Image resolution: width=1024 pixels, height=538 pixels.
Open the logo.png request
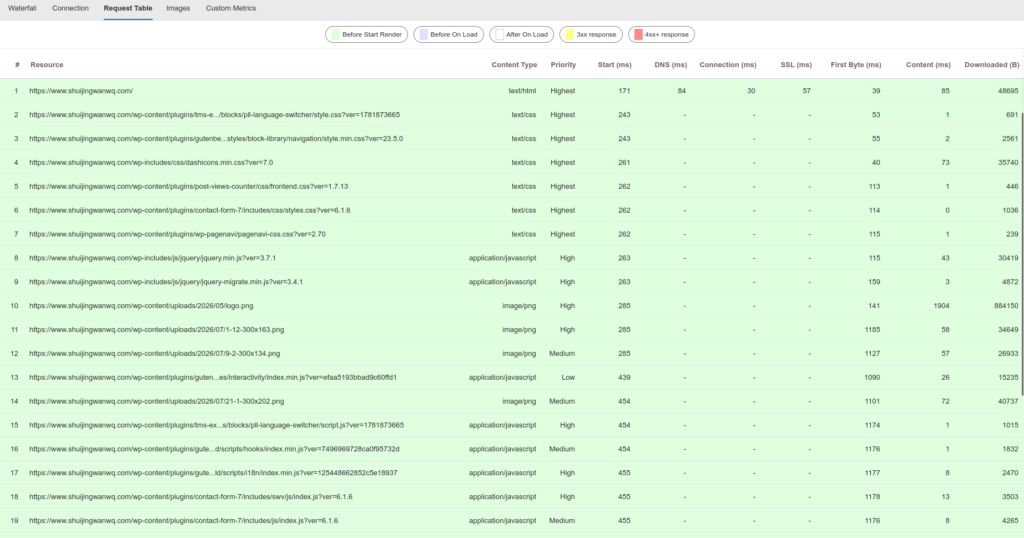(141, 306)
